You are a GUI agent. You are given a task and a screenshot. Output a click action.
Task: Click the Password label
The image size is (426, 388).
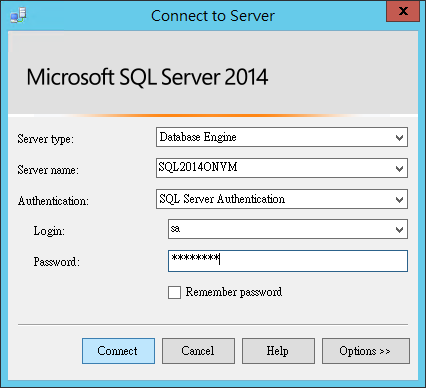tap(57, 262)
